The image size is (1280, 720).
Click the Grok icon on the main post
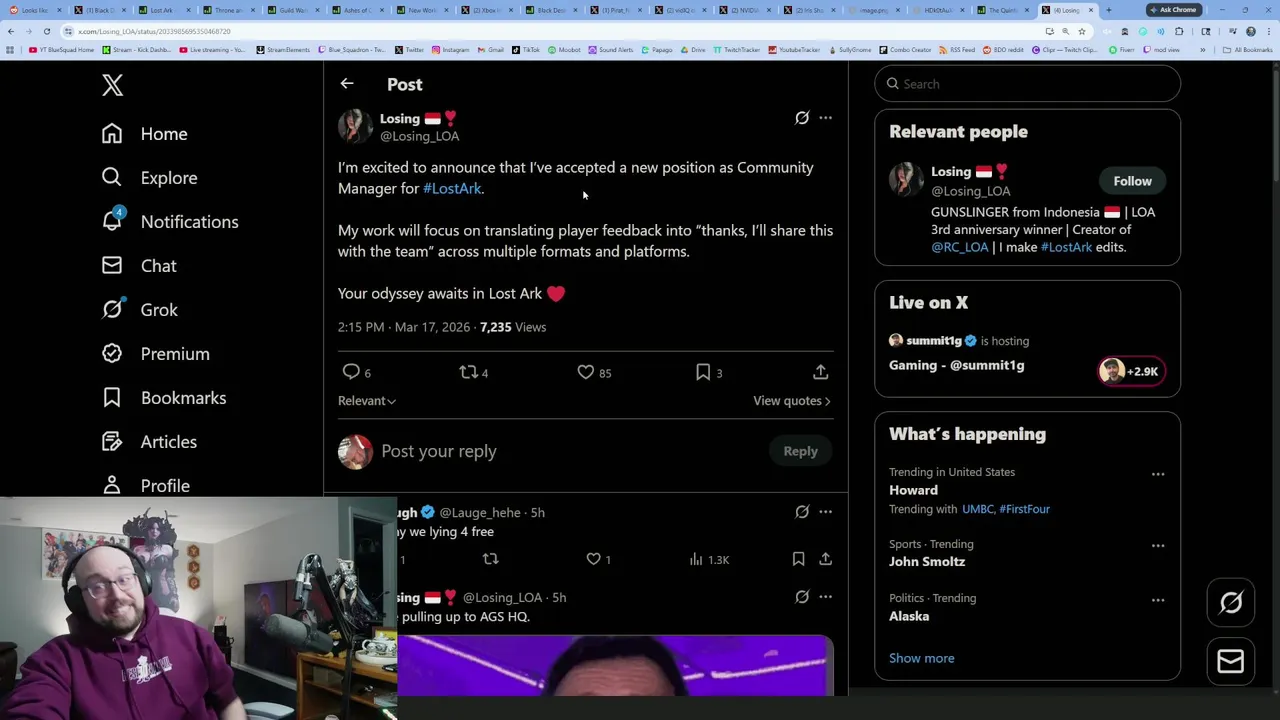click(802, 118)
